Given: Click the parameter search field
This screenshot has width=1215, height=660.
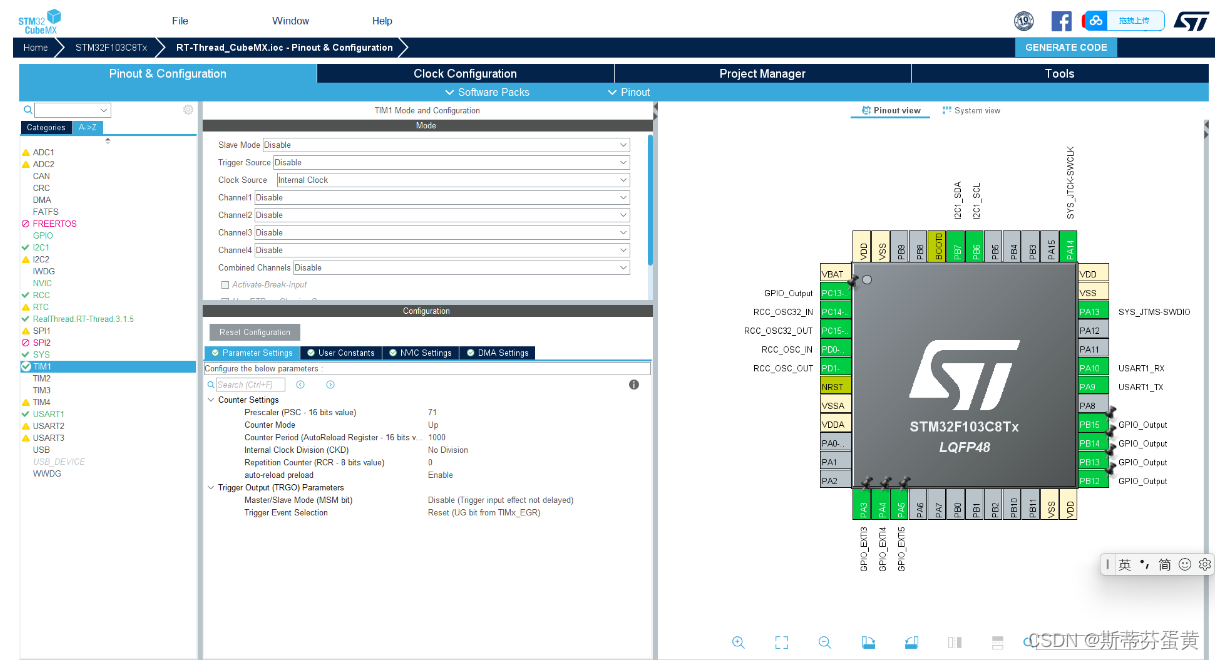Looking at the screenshot, I should point(250,384).
